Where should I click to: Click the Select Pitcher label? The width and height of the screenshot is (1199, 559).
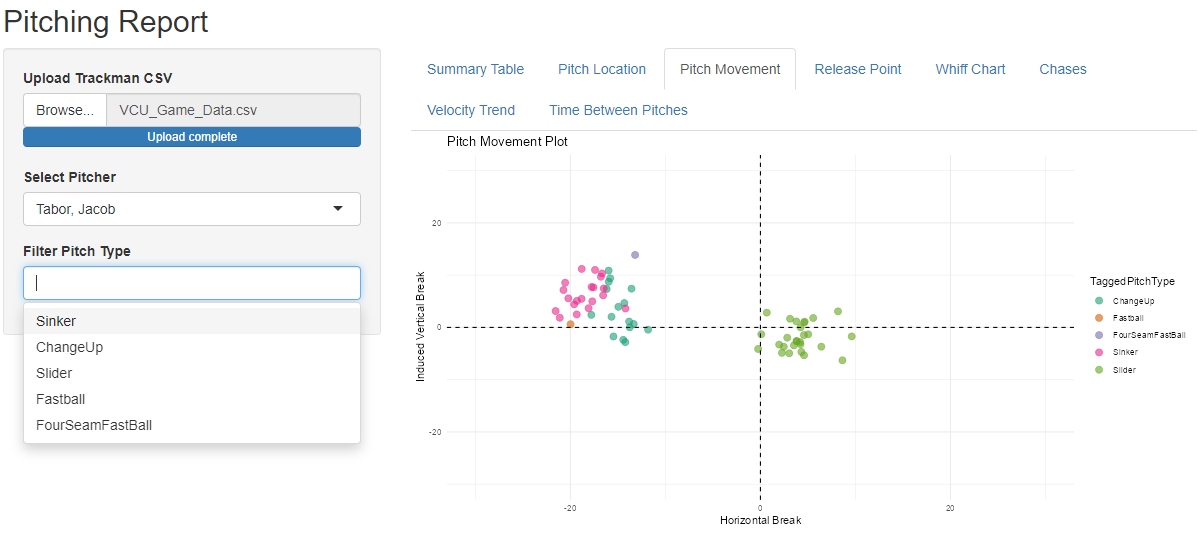pos(70,177)
